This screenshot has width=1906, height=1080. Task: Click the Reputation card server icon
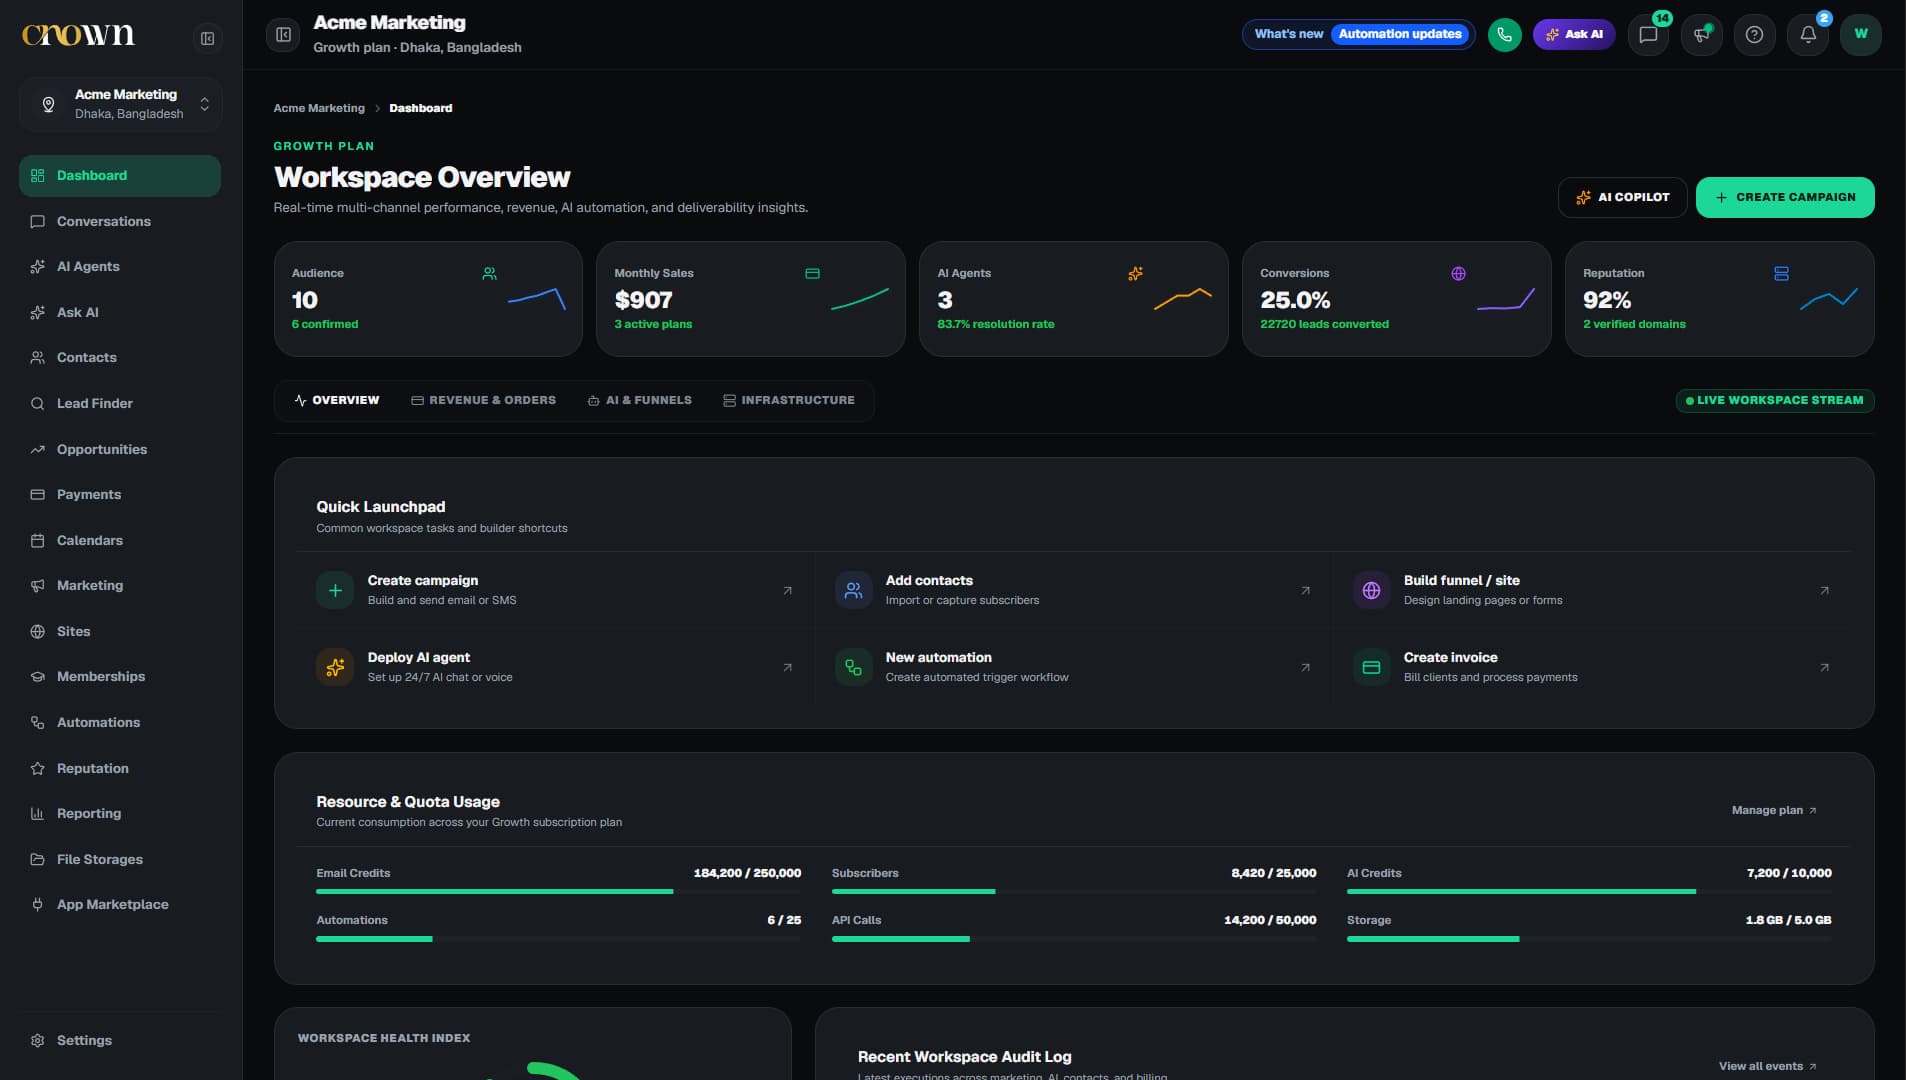click(x=1781, y=273)
